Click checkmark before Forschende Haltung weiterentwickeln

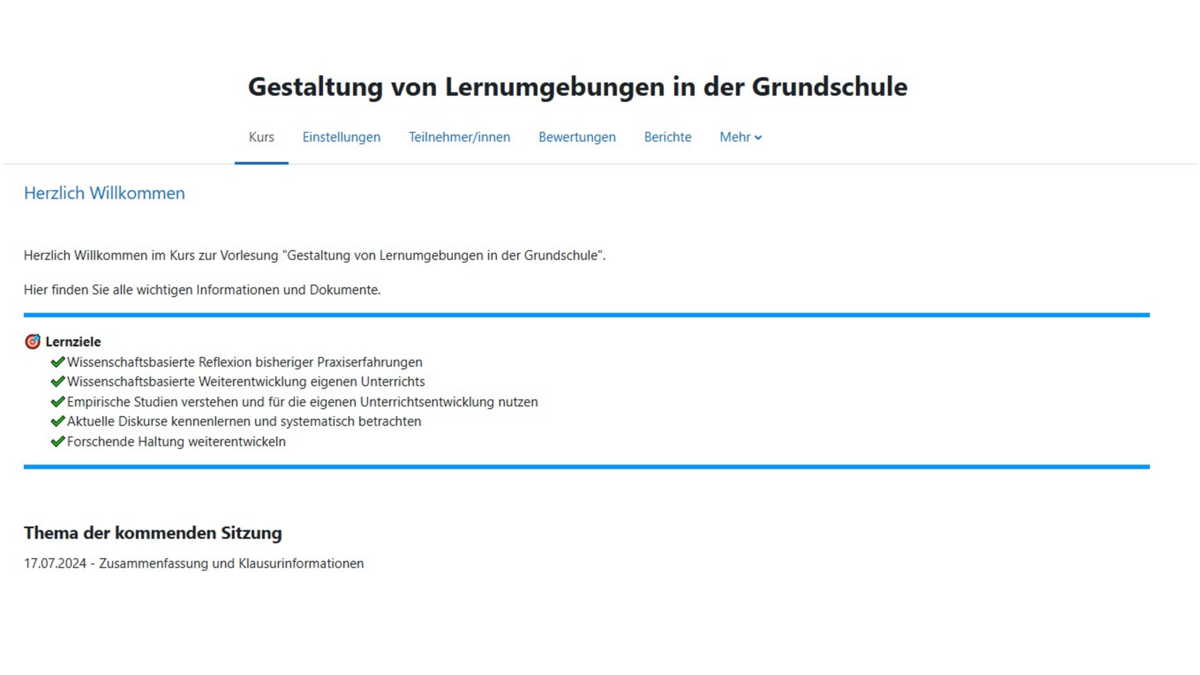tap(57, 441)
